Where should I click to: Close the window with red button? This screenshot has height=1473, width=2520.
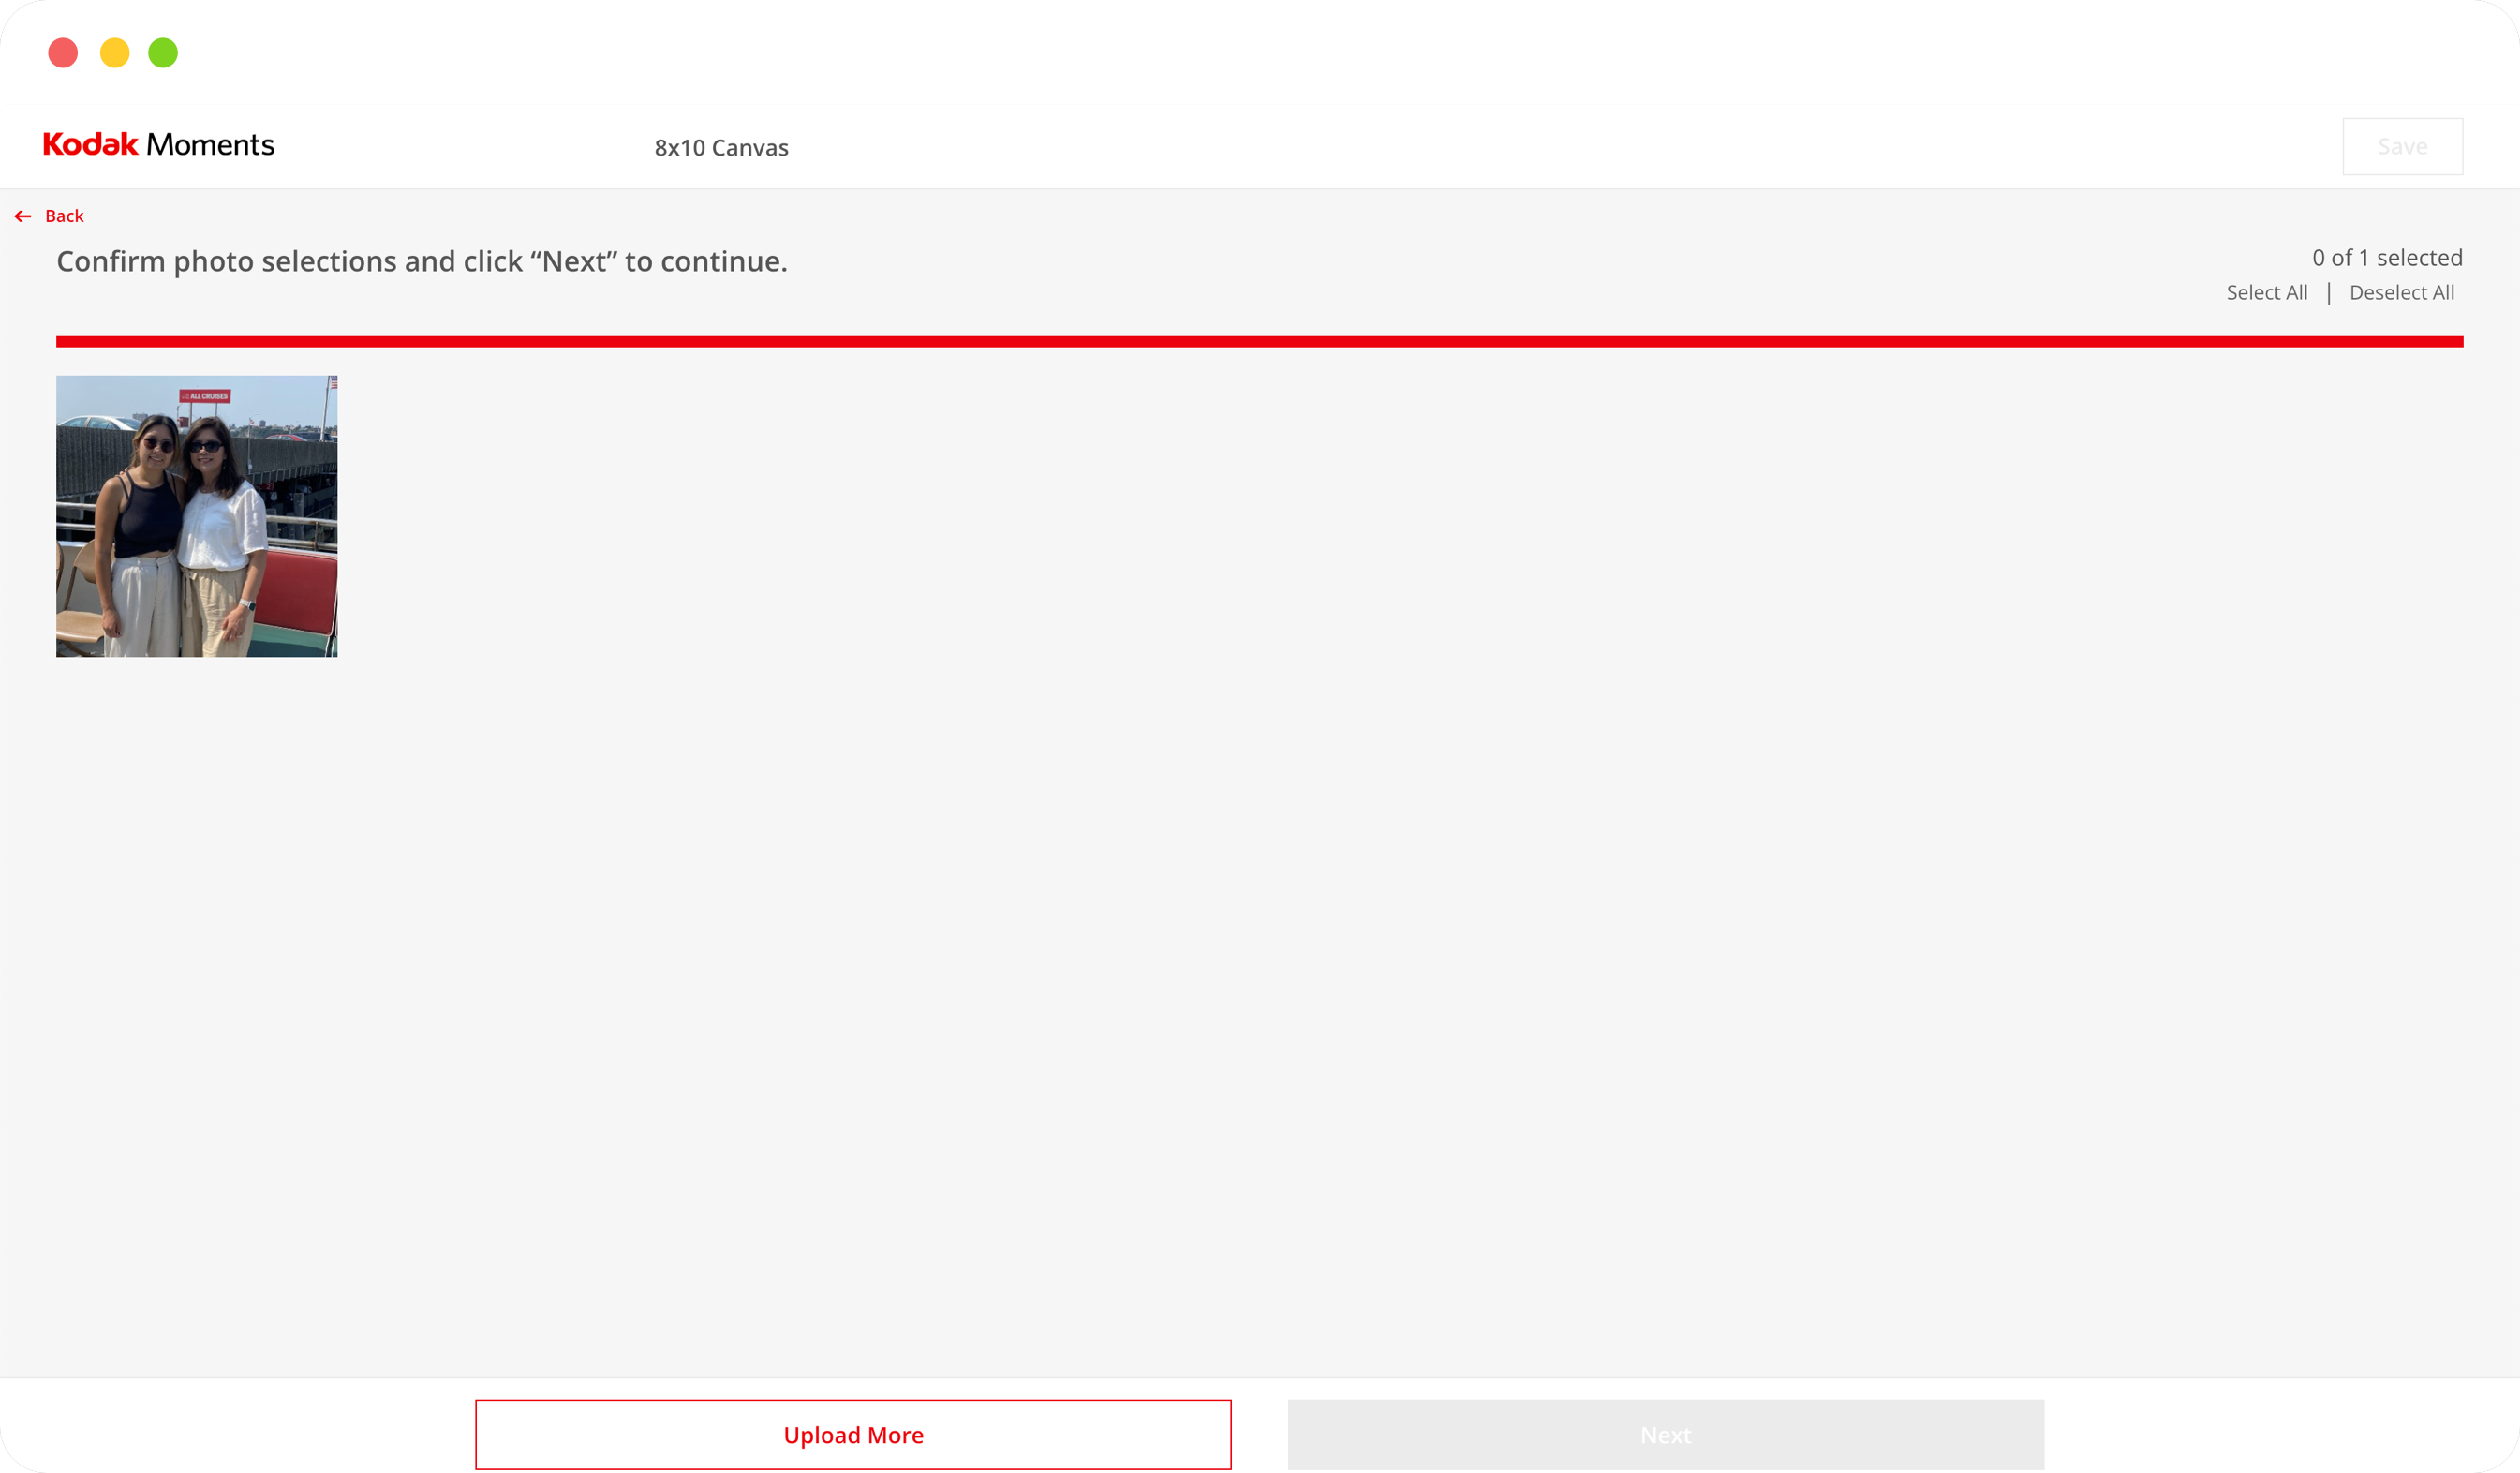(63, 53)
